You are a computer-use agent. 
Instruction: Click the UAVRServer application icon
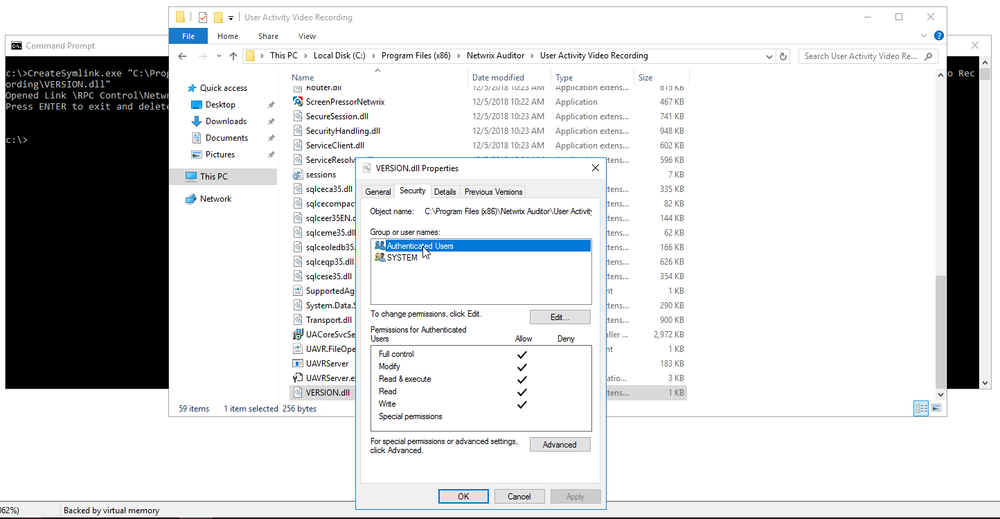[x=297, y=363]
